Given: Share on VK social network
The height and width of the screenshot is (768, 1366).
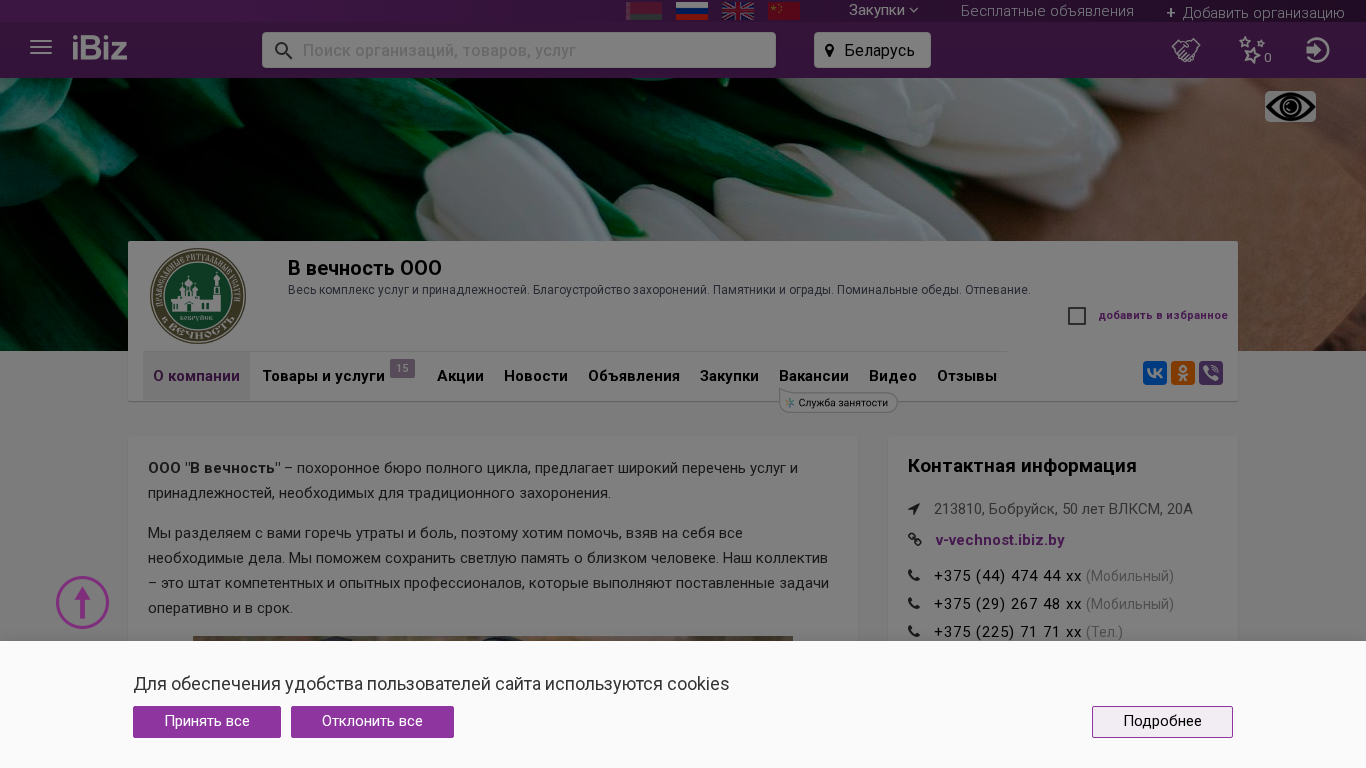Looking at the screenshot, I should click(1155, 373).
